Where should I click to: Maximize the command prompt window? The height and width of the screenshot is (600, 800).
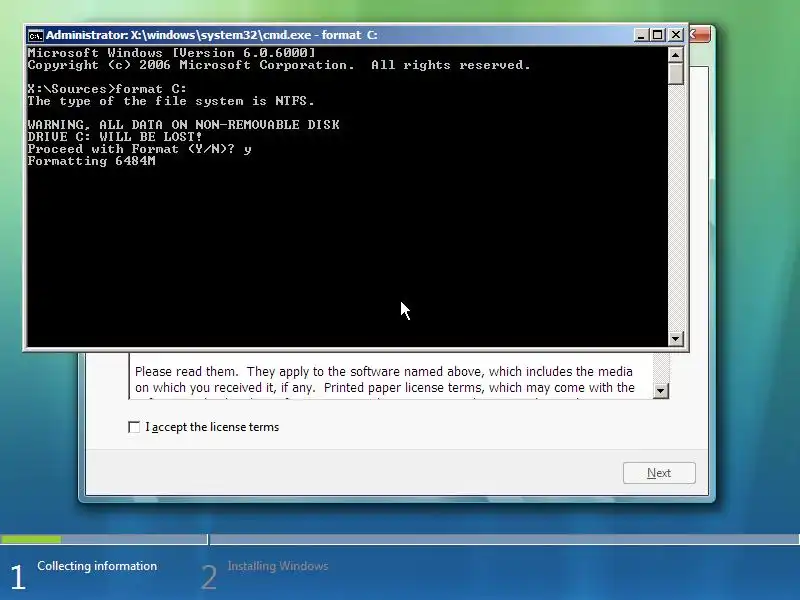[658, 35]
